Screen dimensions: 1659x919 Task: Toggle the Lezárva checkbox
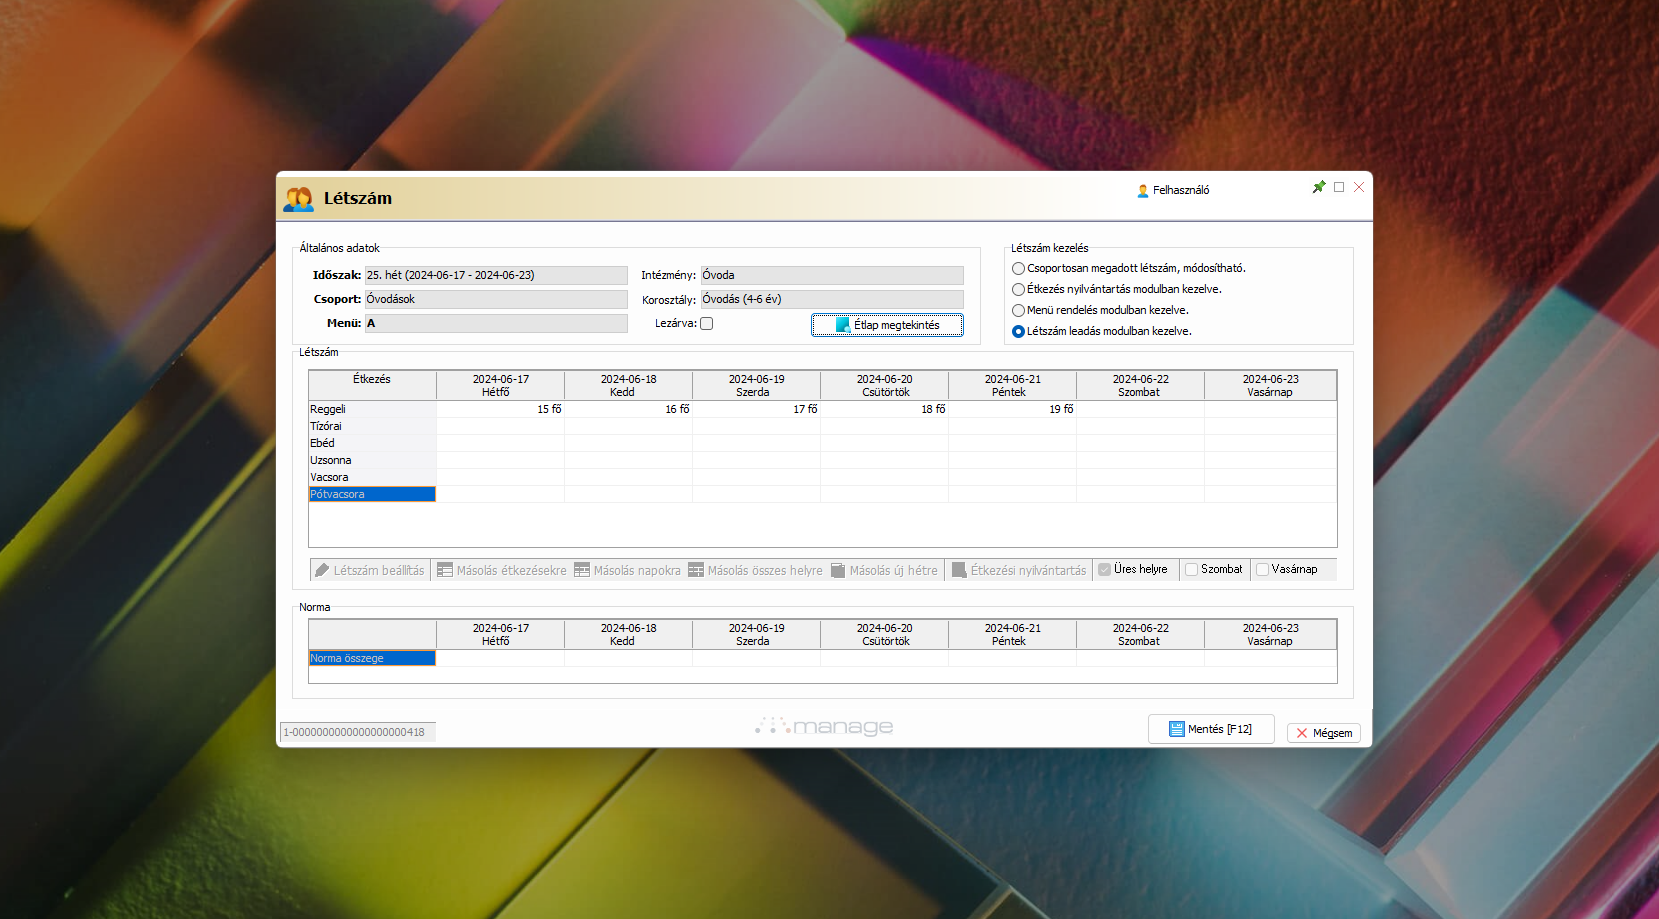[707, 323]
